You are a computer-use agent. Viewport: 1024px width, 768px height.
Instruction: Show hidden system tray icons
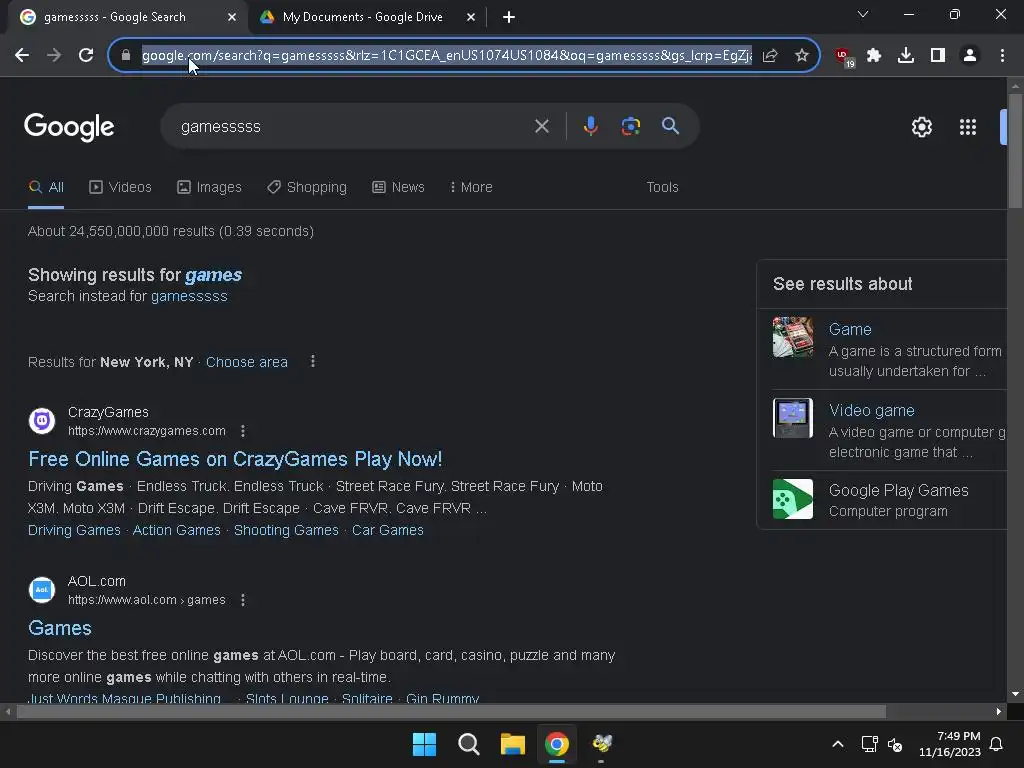[x=837, y=744]
